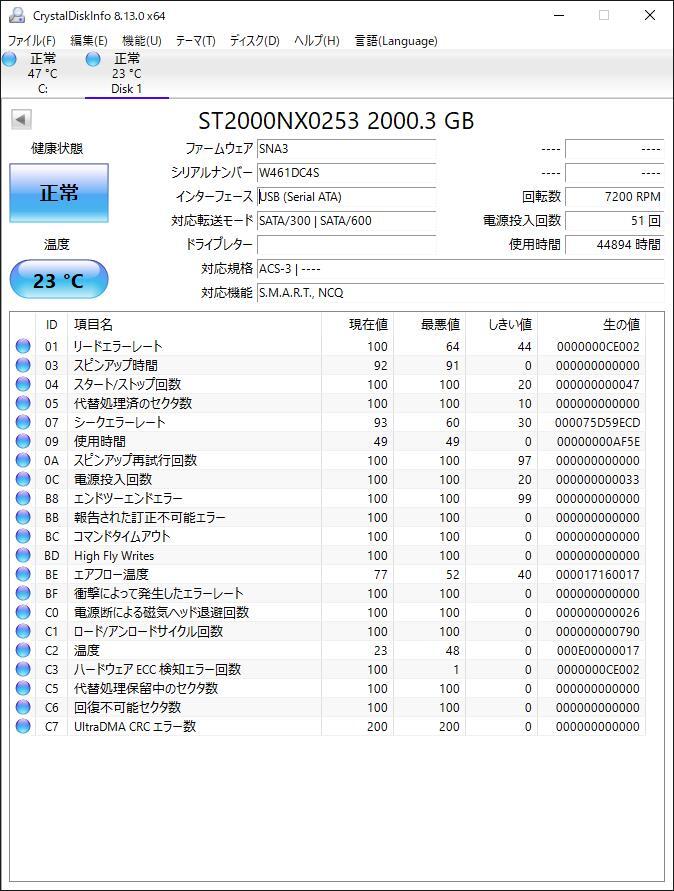Open the 編集(E) menu
Viewport: 674px width, 891px height.
89,41
